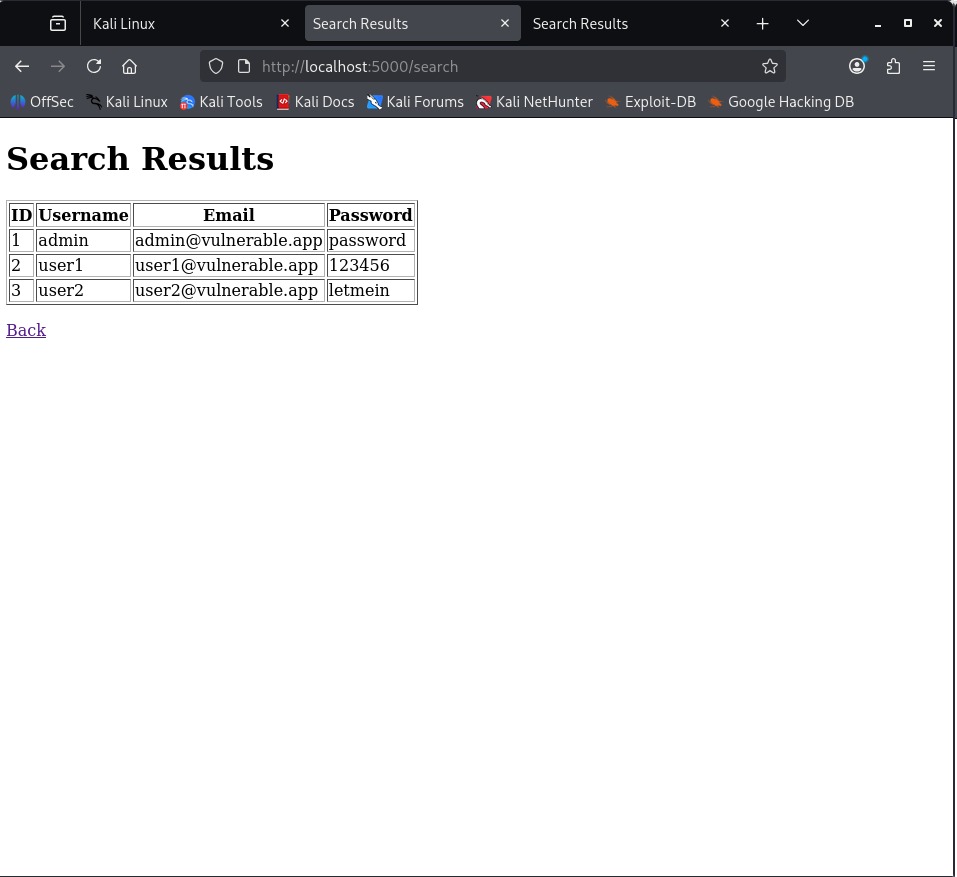
Task: Open a new tab with the plus button
Action: (x=763, y=23)
